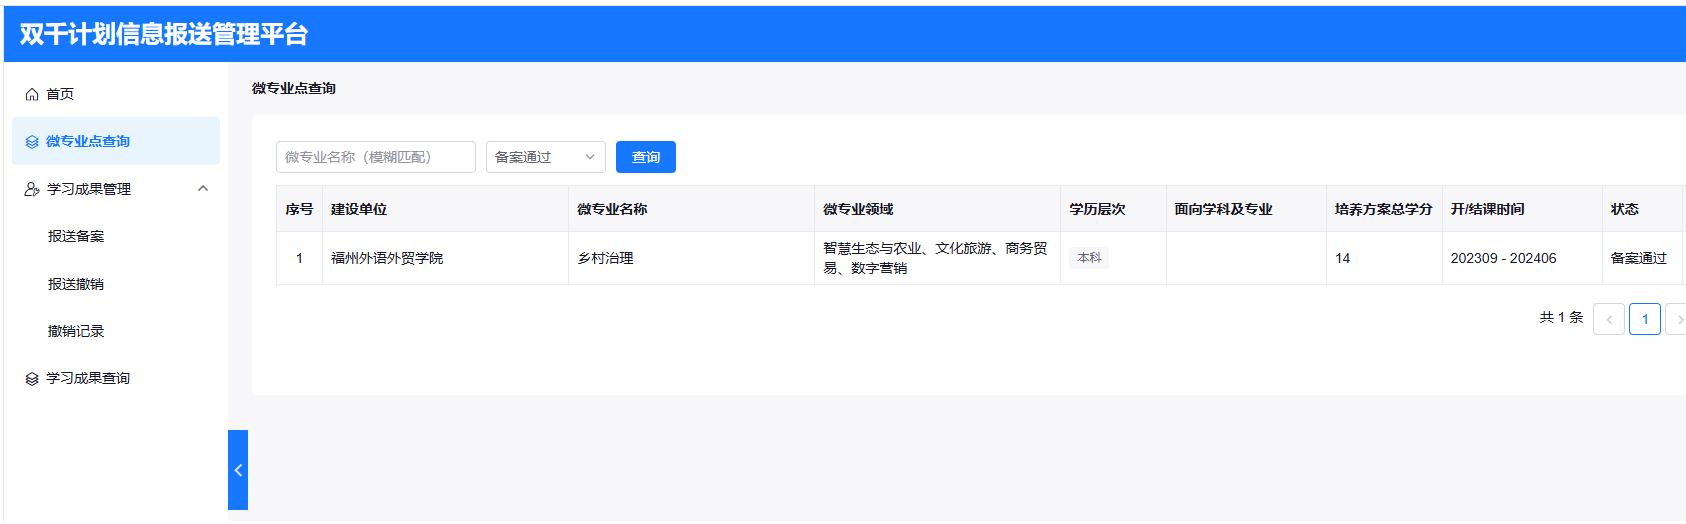Select page 1 in pagination

1644,319
